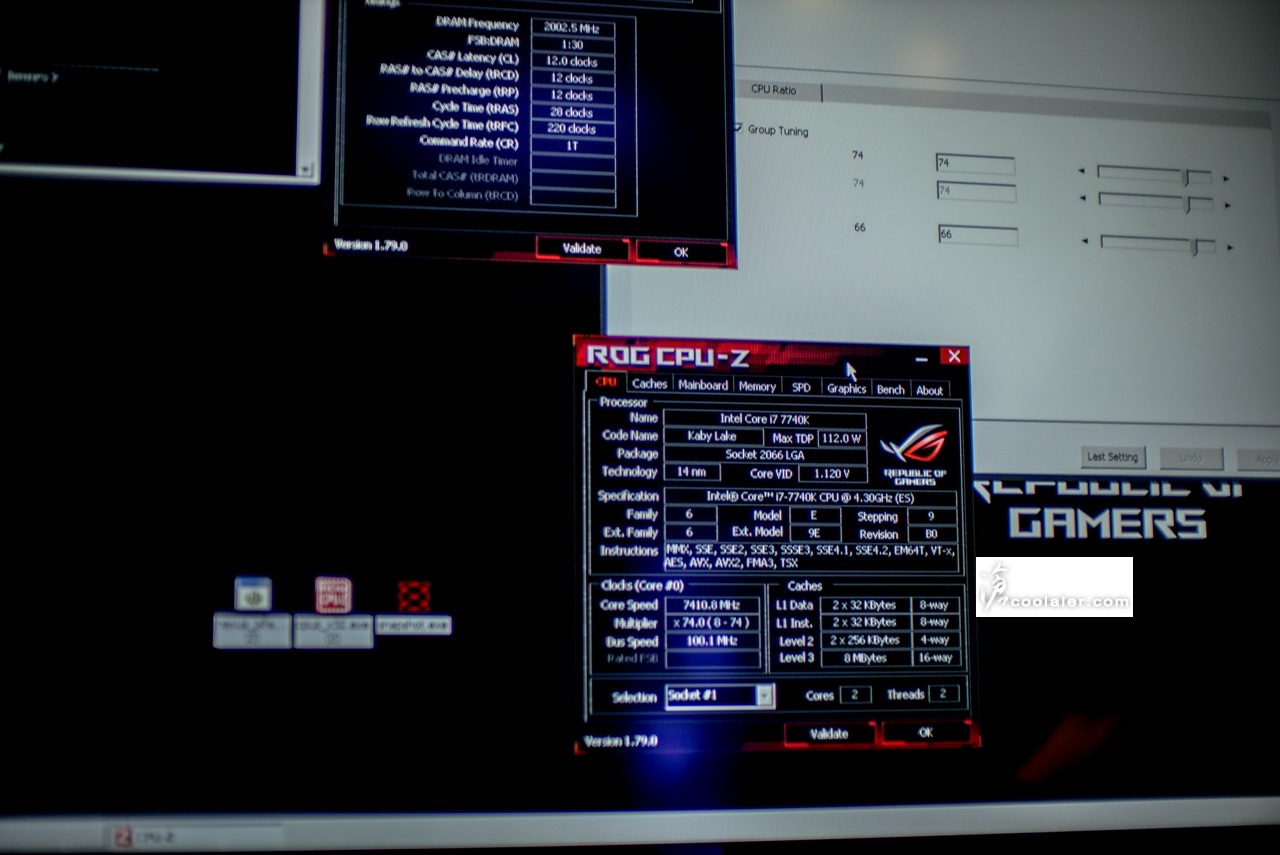Click the Package value 'Socket 2066 LGA'
This screenshot has height=855, width=1280.
point(765,455)
